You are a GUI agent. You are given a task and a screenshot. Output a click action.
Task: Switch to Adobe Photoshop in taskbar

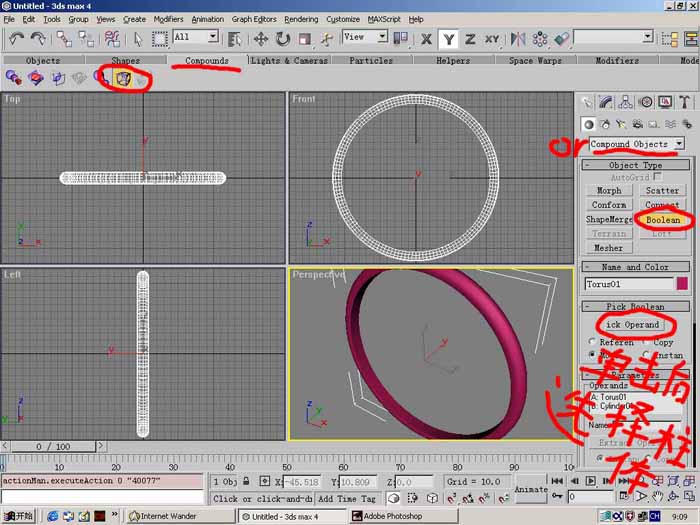pos(404,516)
